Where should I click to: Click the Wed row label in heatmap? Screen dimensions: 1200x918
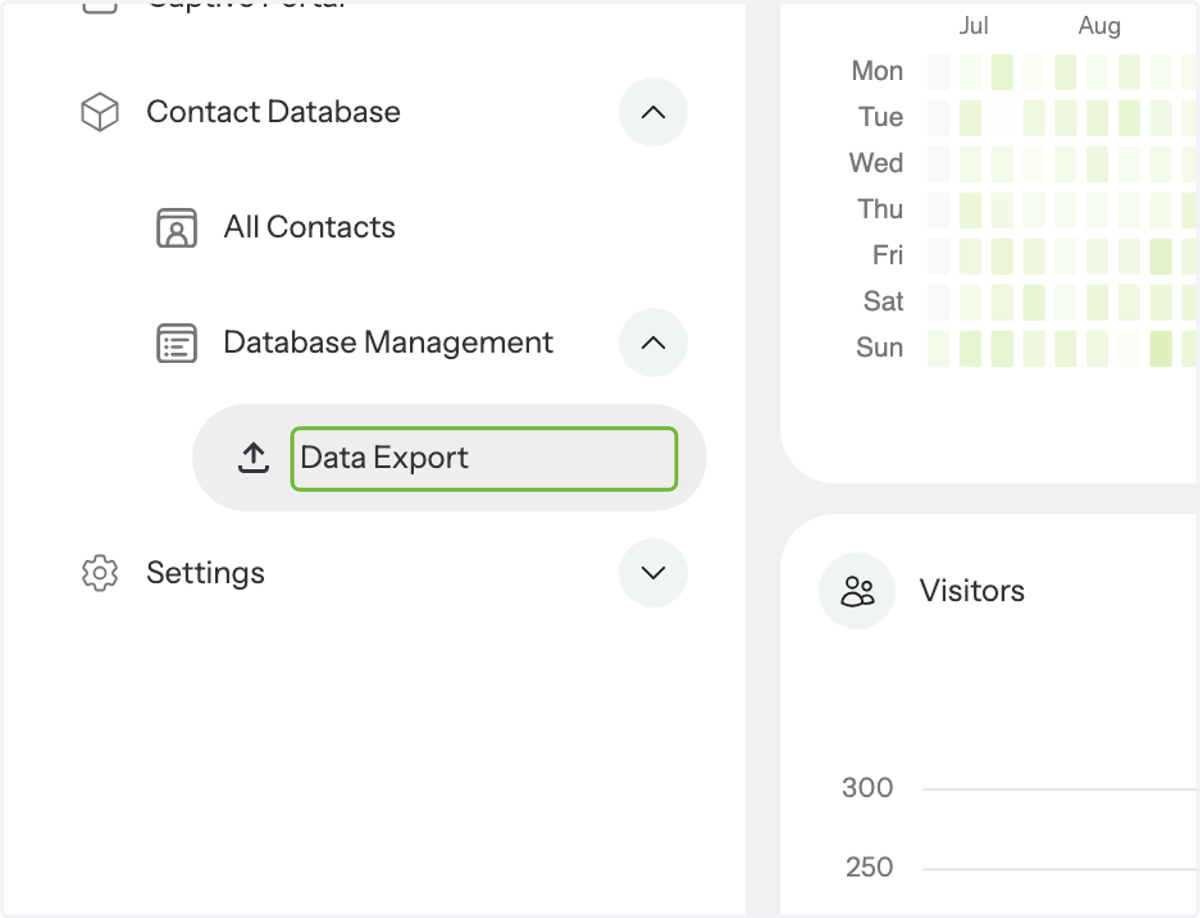(876, 163)
